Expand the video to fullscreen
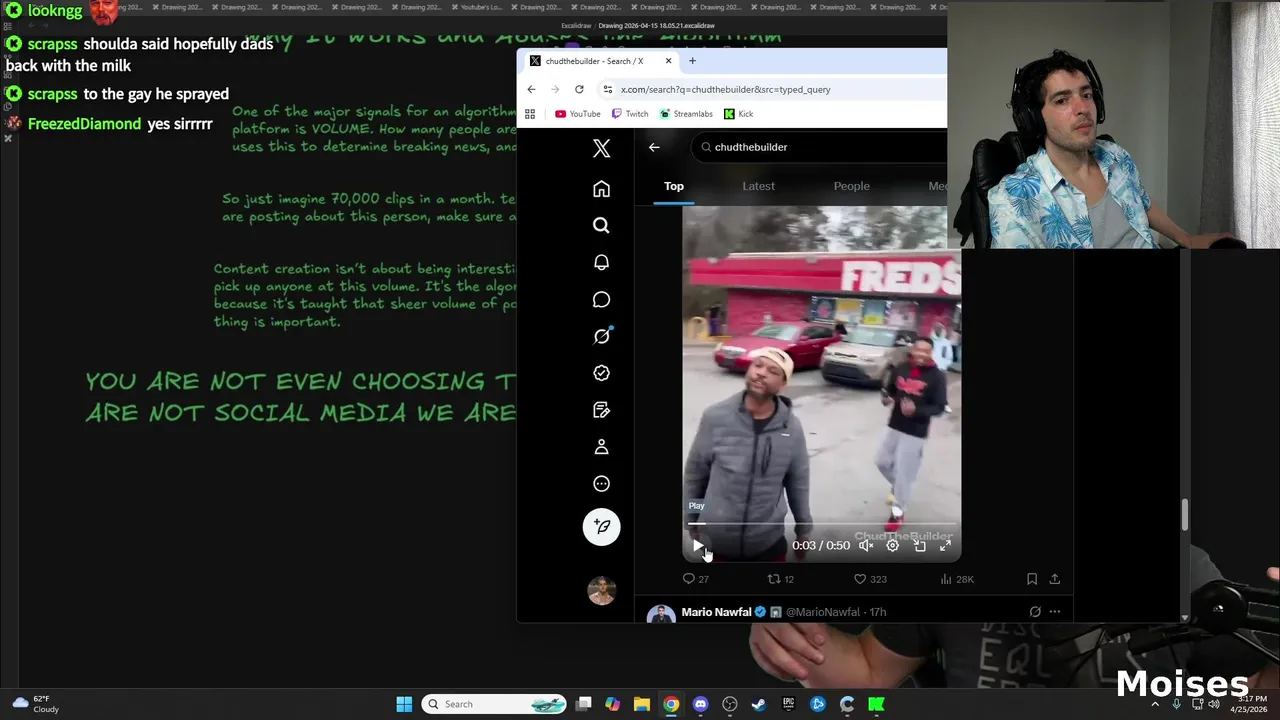1280x720 pixels. (x=945, y=545)
